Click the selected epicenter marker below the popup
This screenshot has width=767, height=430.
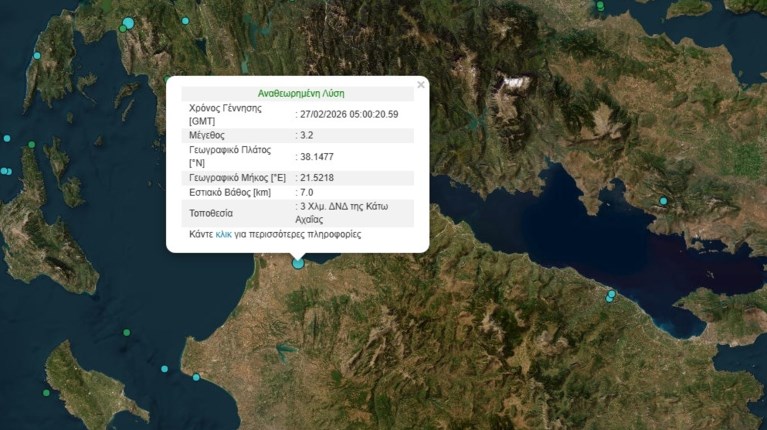click(x=298, y=263)
